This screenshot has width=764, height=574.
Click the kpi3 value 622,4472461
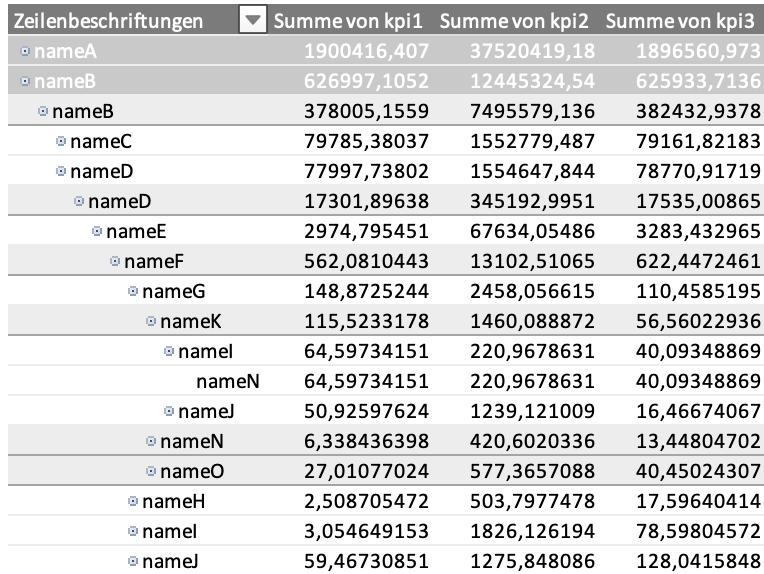pos(698,262)
